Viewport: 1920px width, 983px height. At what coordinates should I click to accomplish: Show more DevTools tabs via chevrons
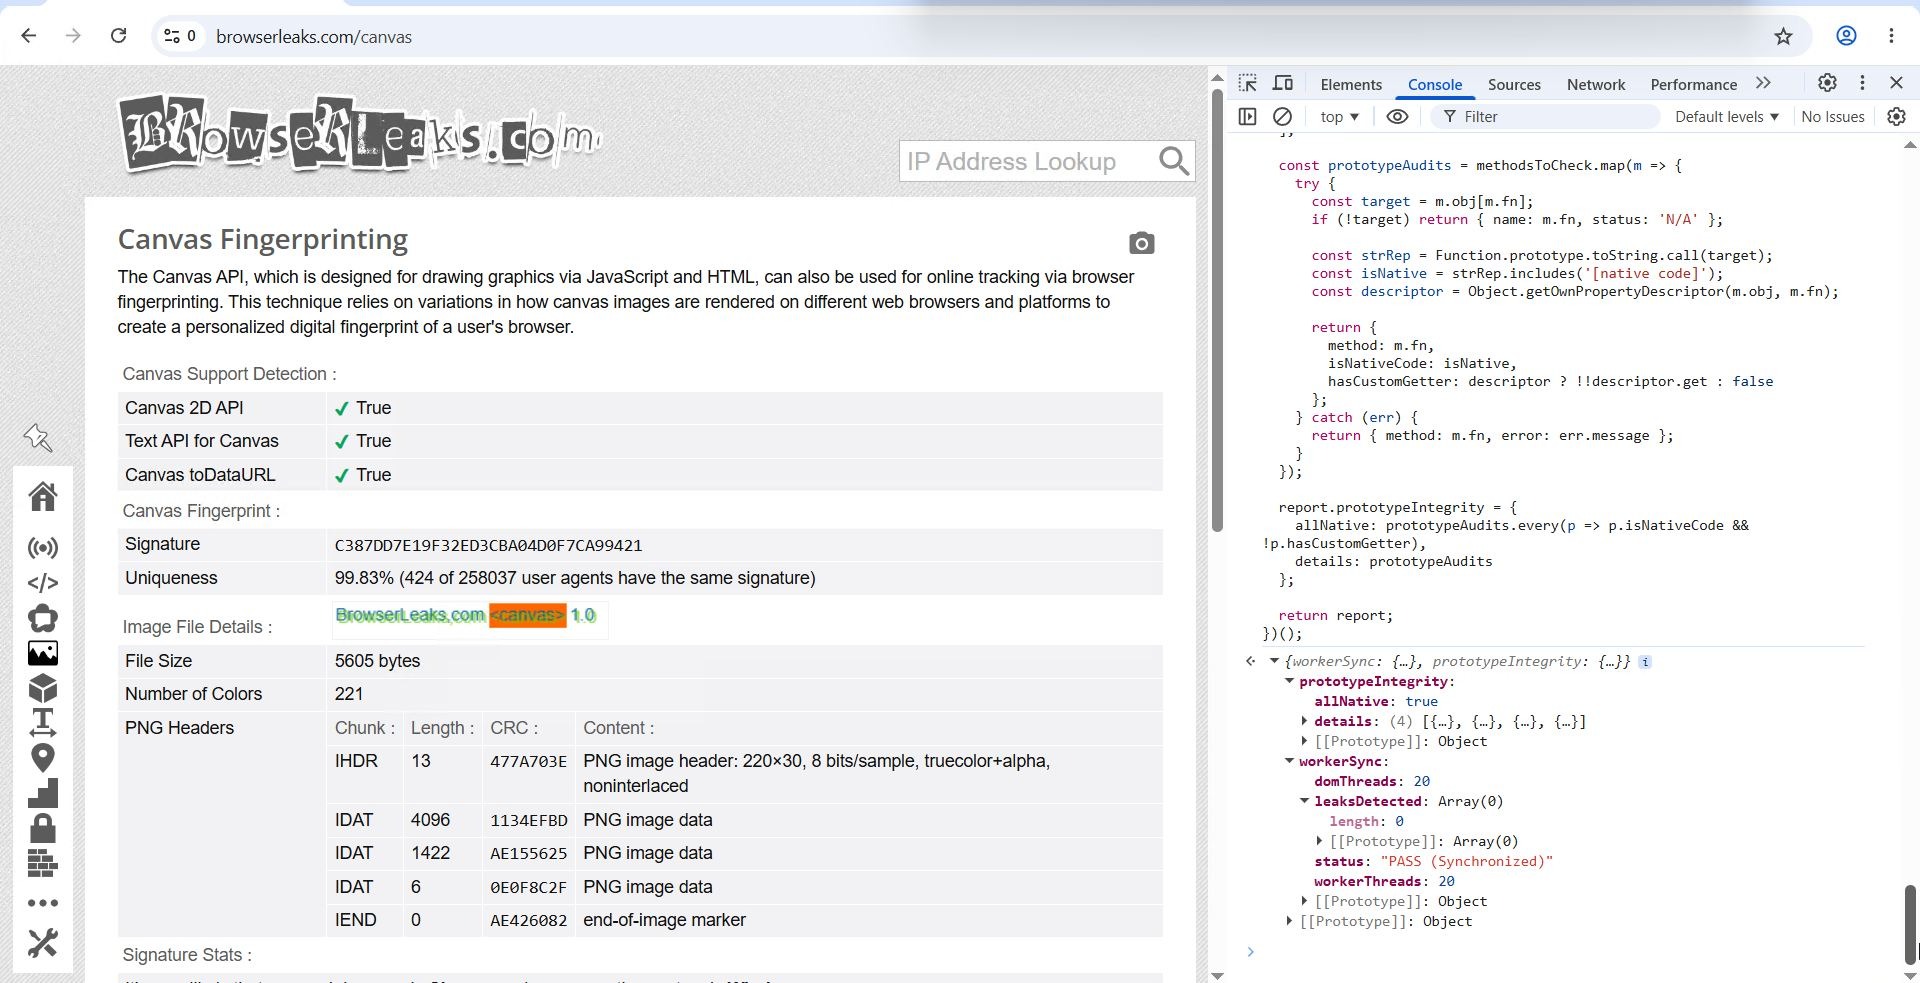click(x=1763, y=83)
